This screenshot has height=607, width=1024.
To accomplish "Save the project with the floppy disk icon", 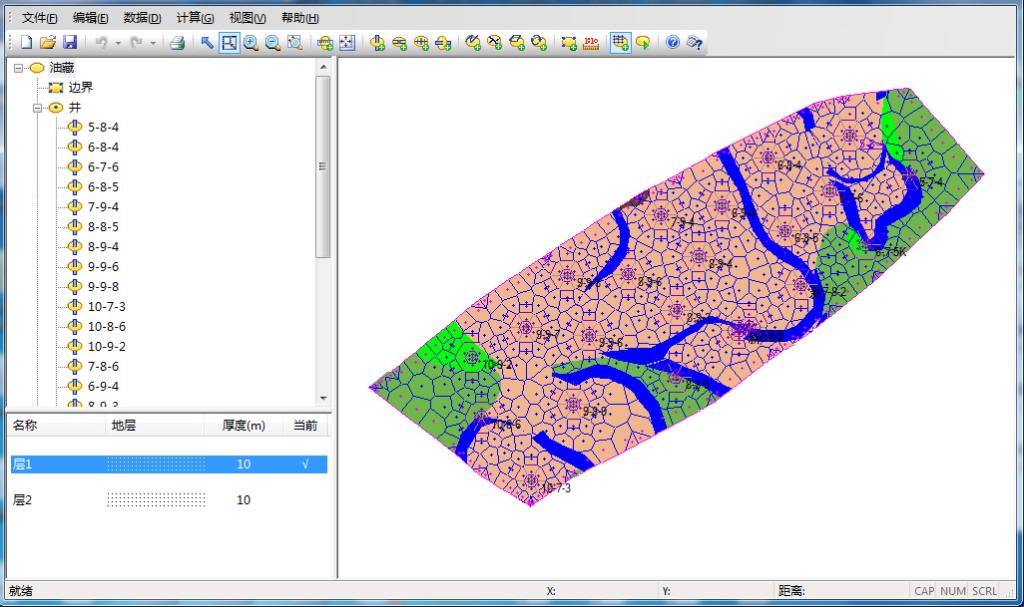I will tap(70, 42).
